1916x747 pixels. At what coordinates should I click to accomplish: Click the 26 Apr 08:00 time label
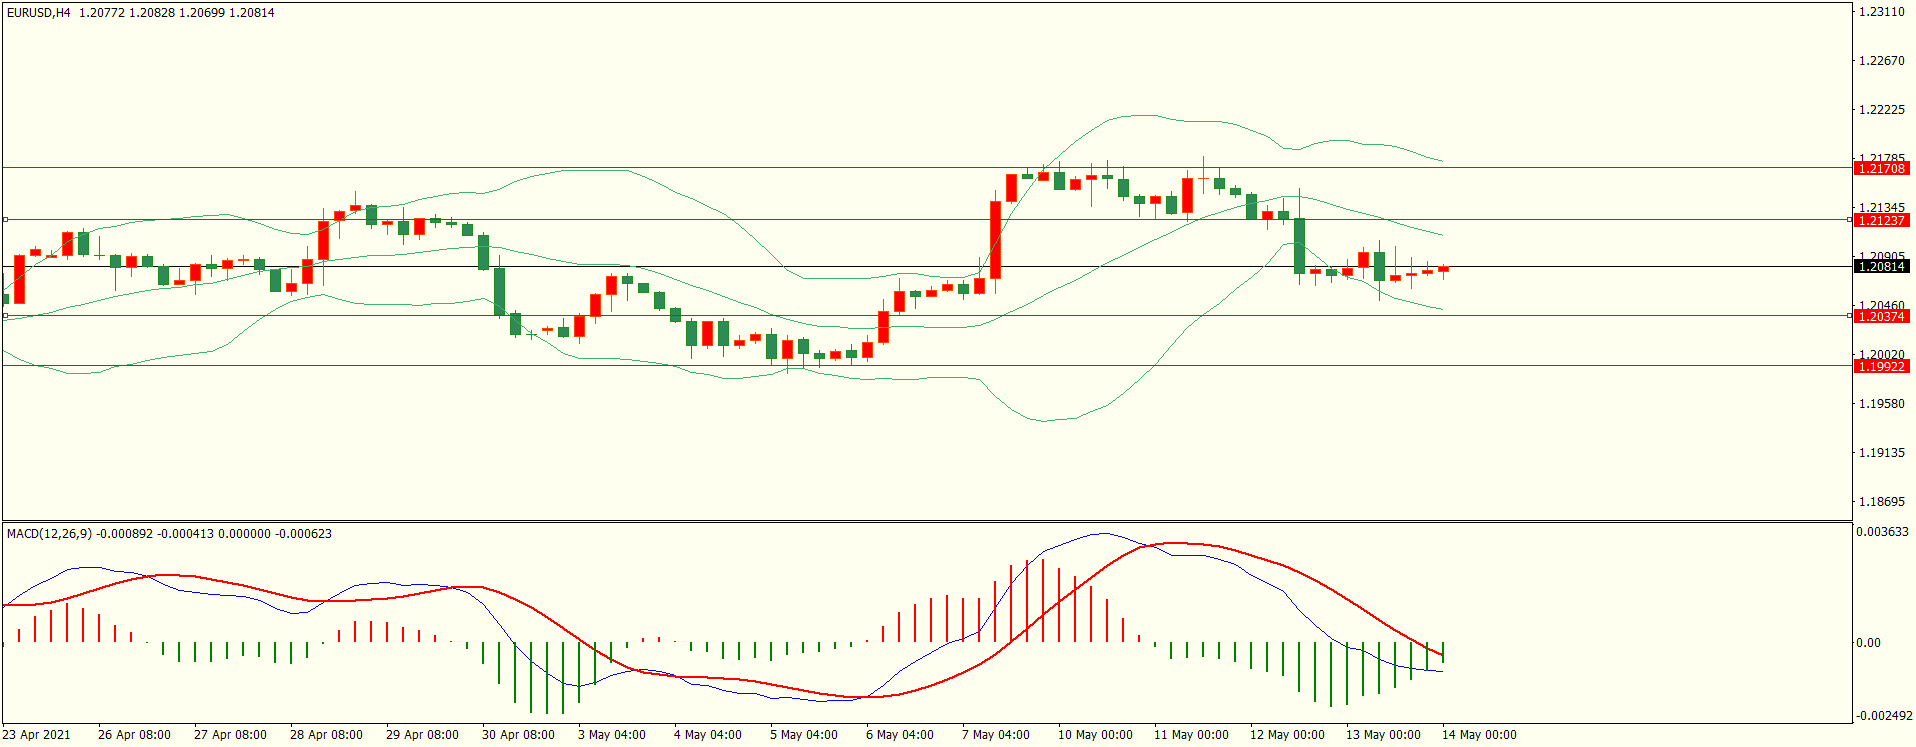(134, 735)
